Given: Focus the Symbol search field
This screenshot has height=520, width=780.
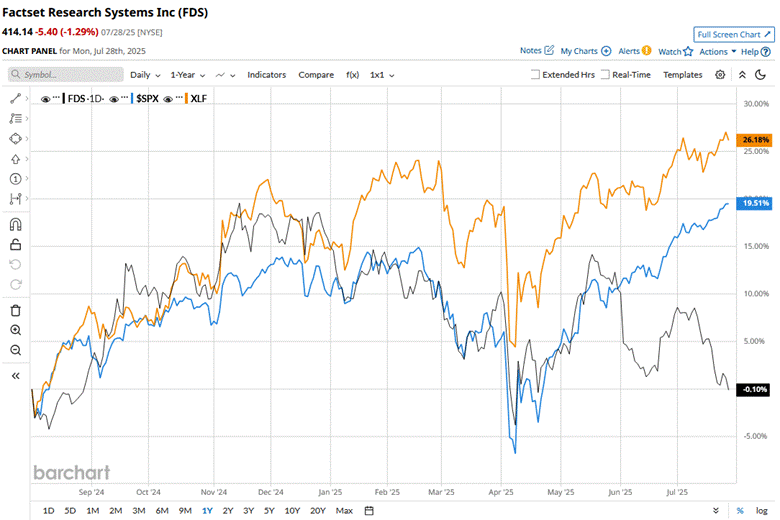Looking at the screenshot, I should point(66,74).
